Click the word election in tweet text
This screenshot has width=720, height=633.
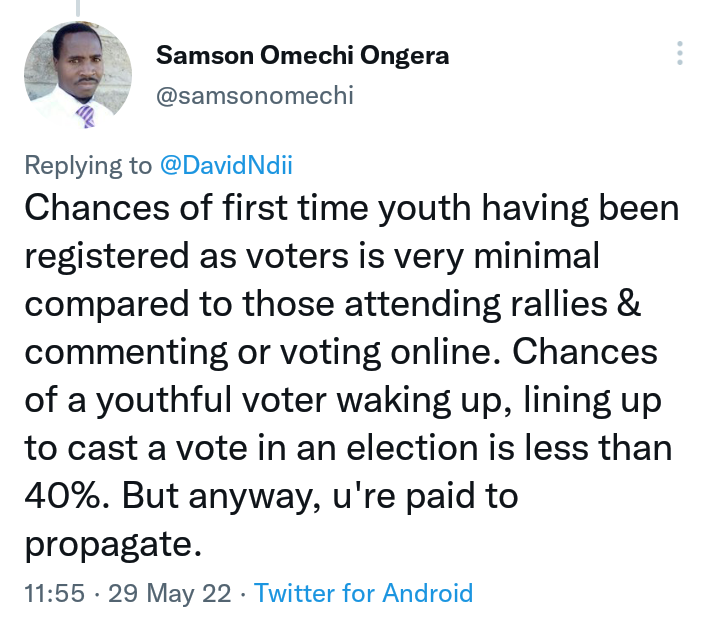pyautogui.click(x=412, y=448)
